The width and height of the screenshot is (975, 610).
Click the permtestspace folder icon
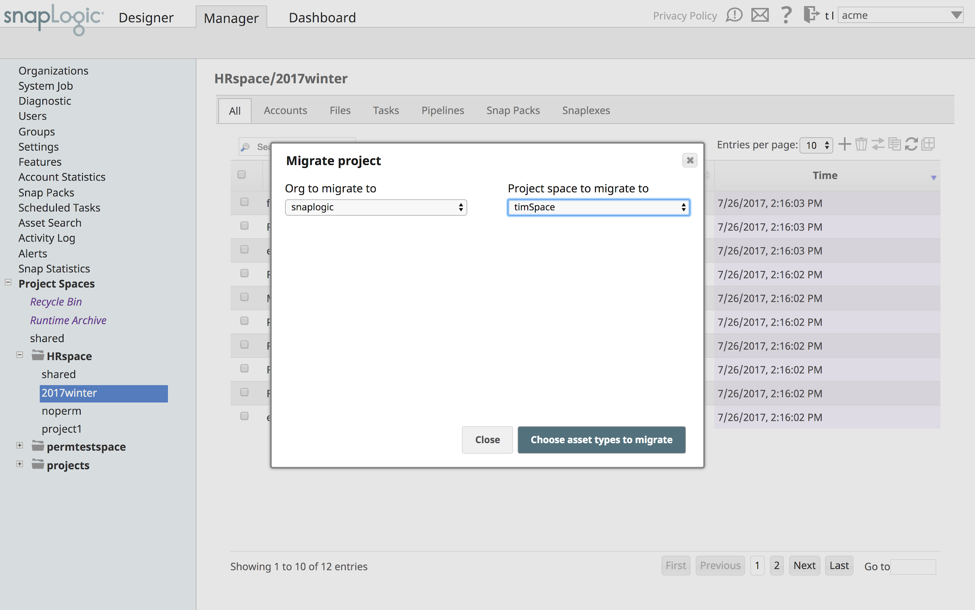(x=38, y=446)
